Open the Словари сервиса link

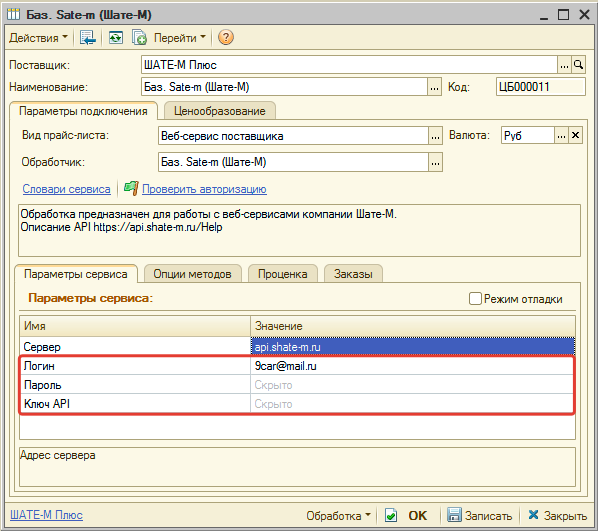[x=66, y=189]
